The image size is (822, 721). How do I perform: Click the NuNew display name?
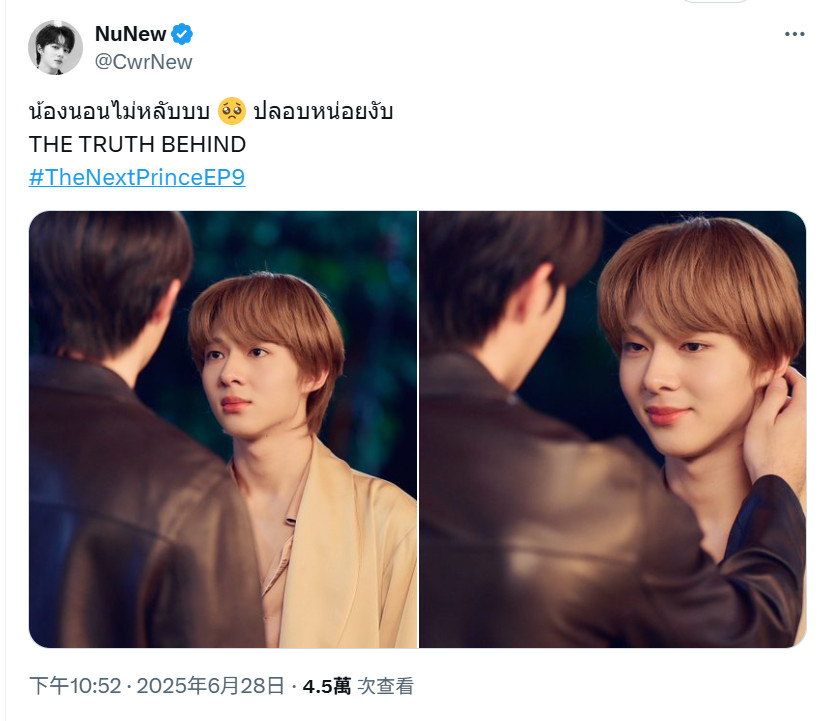131,34
